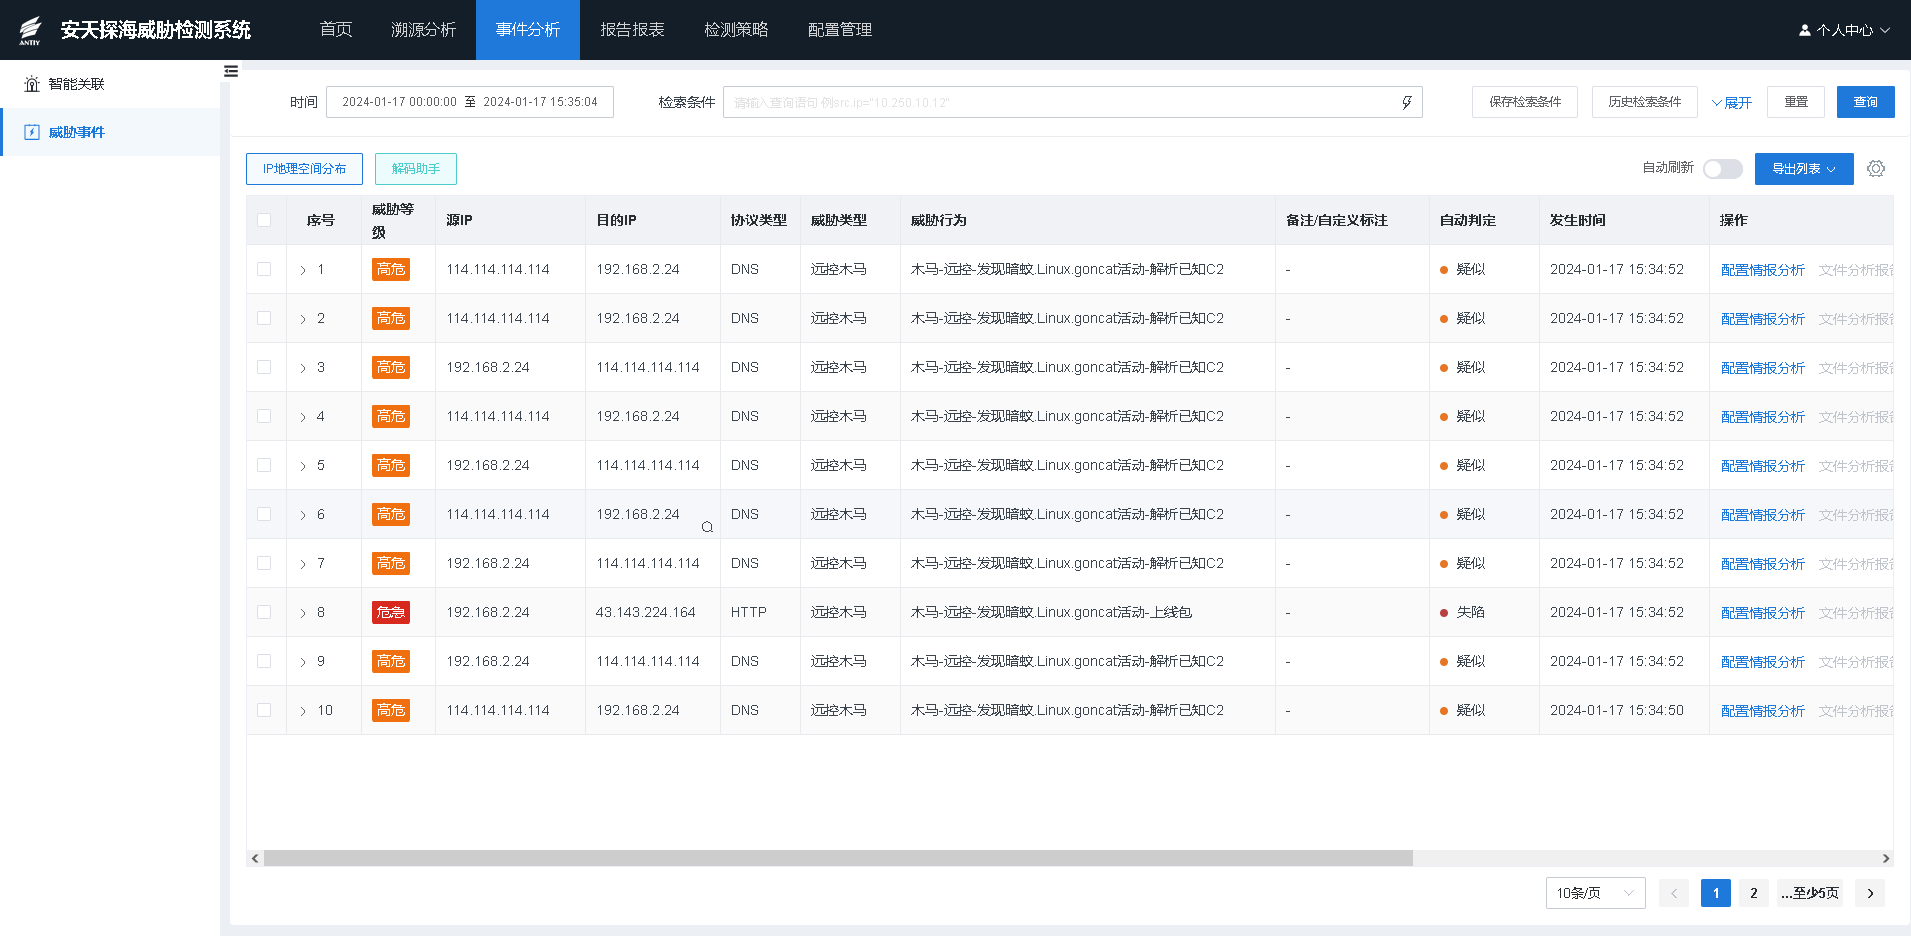Click the 重置 reset button
The image size is (1911, 936).
click(x=1796, y=102)
